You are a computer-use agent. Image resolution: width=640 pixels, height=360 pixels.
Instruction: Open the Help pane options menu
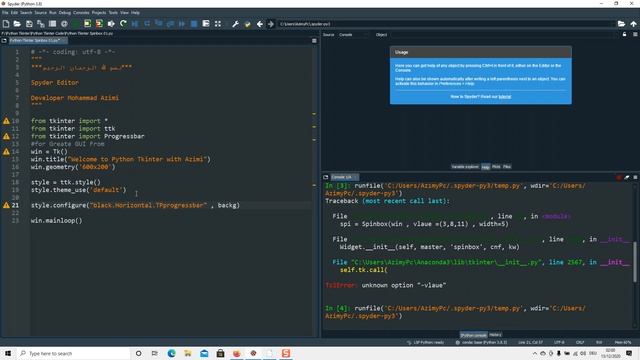click(x=635, y=35)
